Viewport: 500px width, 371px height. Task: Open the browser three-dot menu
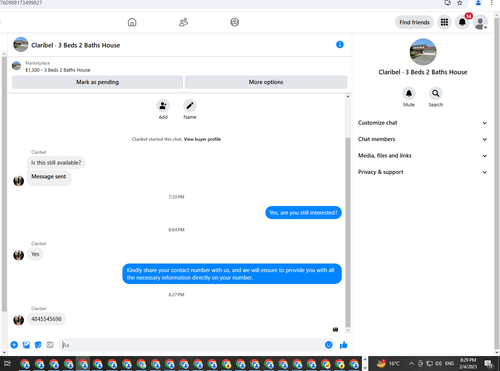coord(492,3)
